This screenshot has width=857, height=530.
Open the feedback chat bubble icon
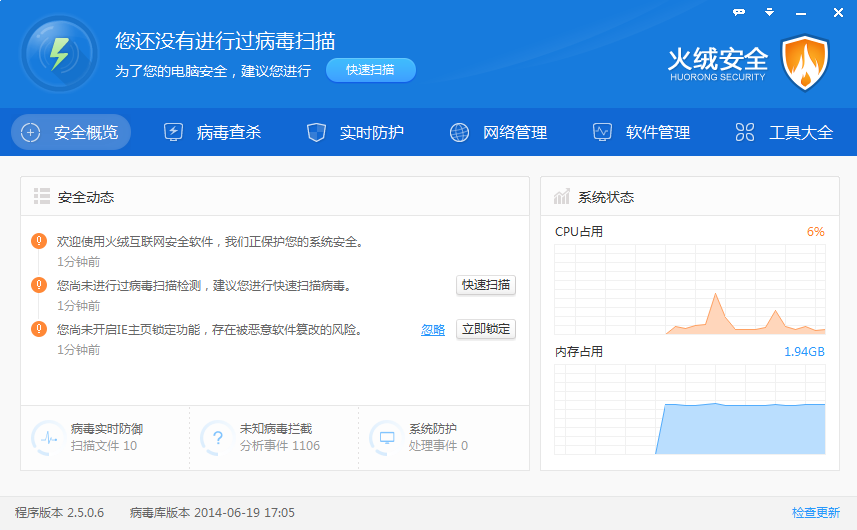coord(739,12)
